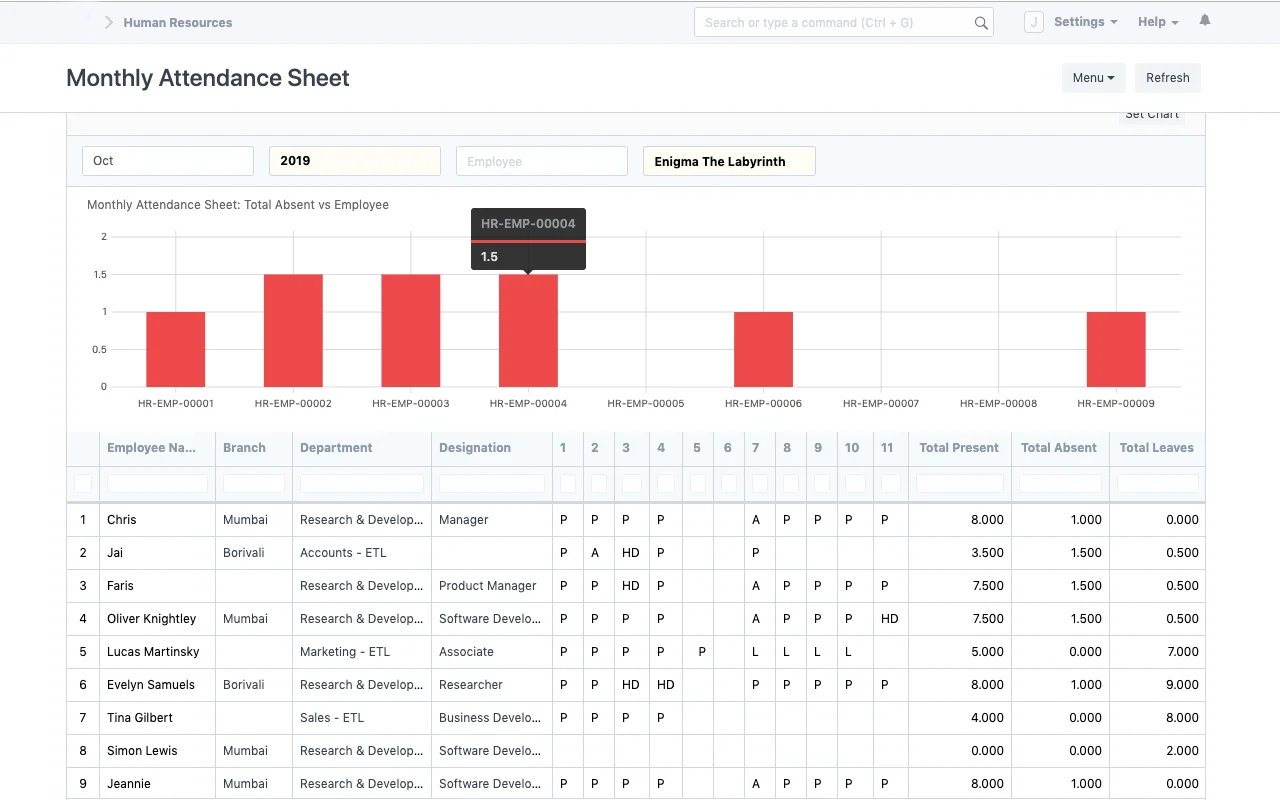Click the Employee Name column filter box
This screenshot has width=1280, height=800.
(156, 483)
